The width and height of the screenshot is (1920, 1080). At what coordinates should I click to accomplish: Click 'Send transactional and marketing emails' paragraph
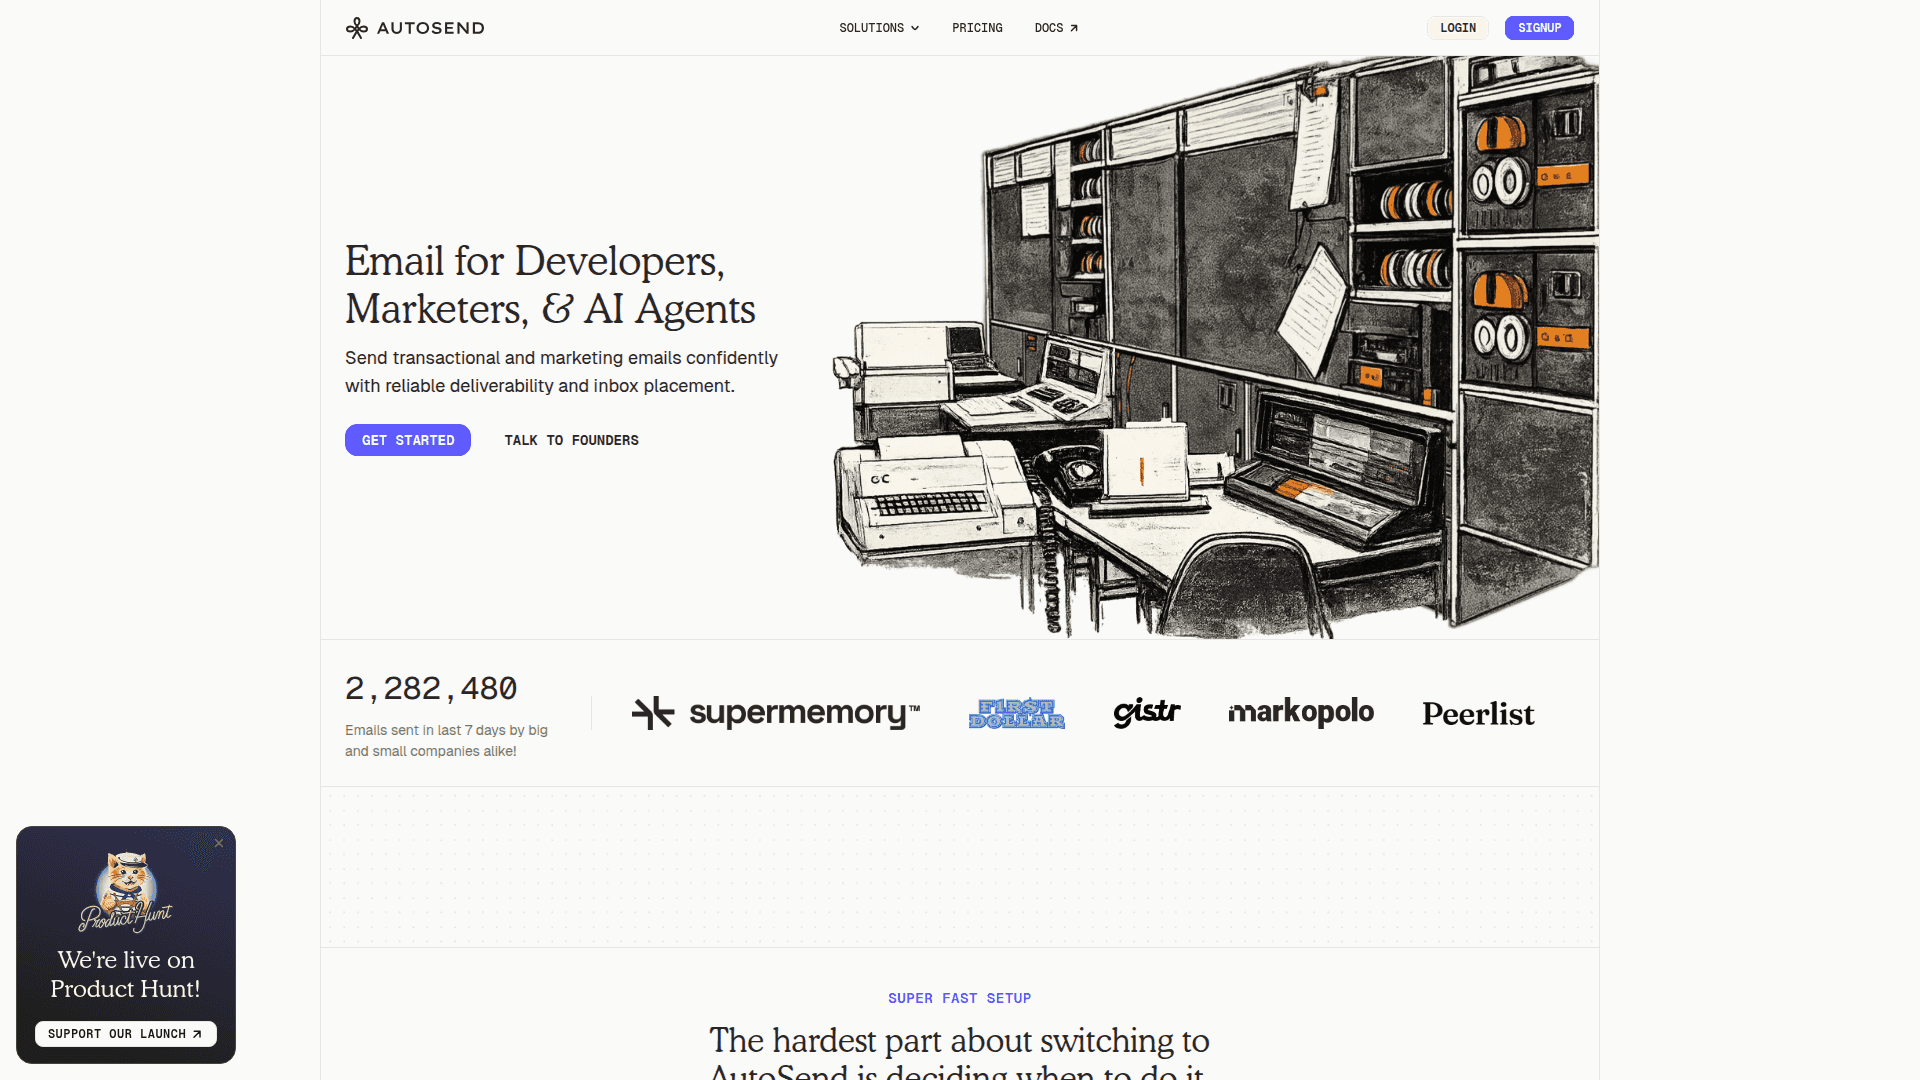(561, 372)
